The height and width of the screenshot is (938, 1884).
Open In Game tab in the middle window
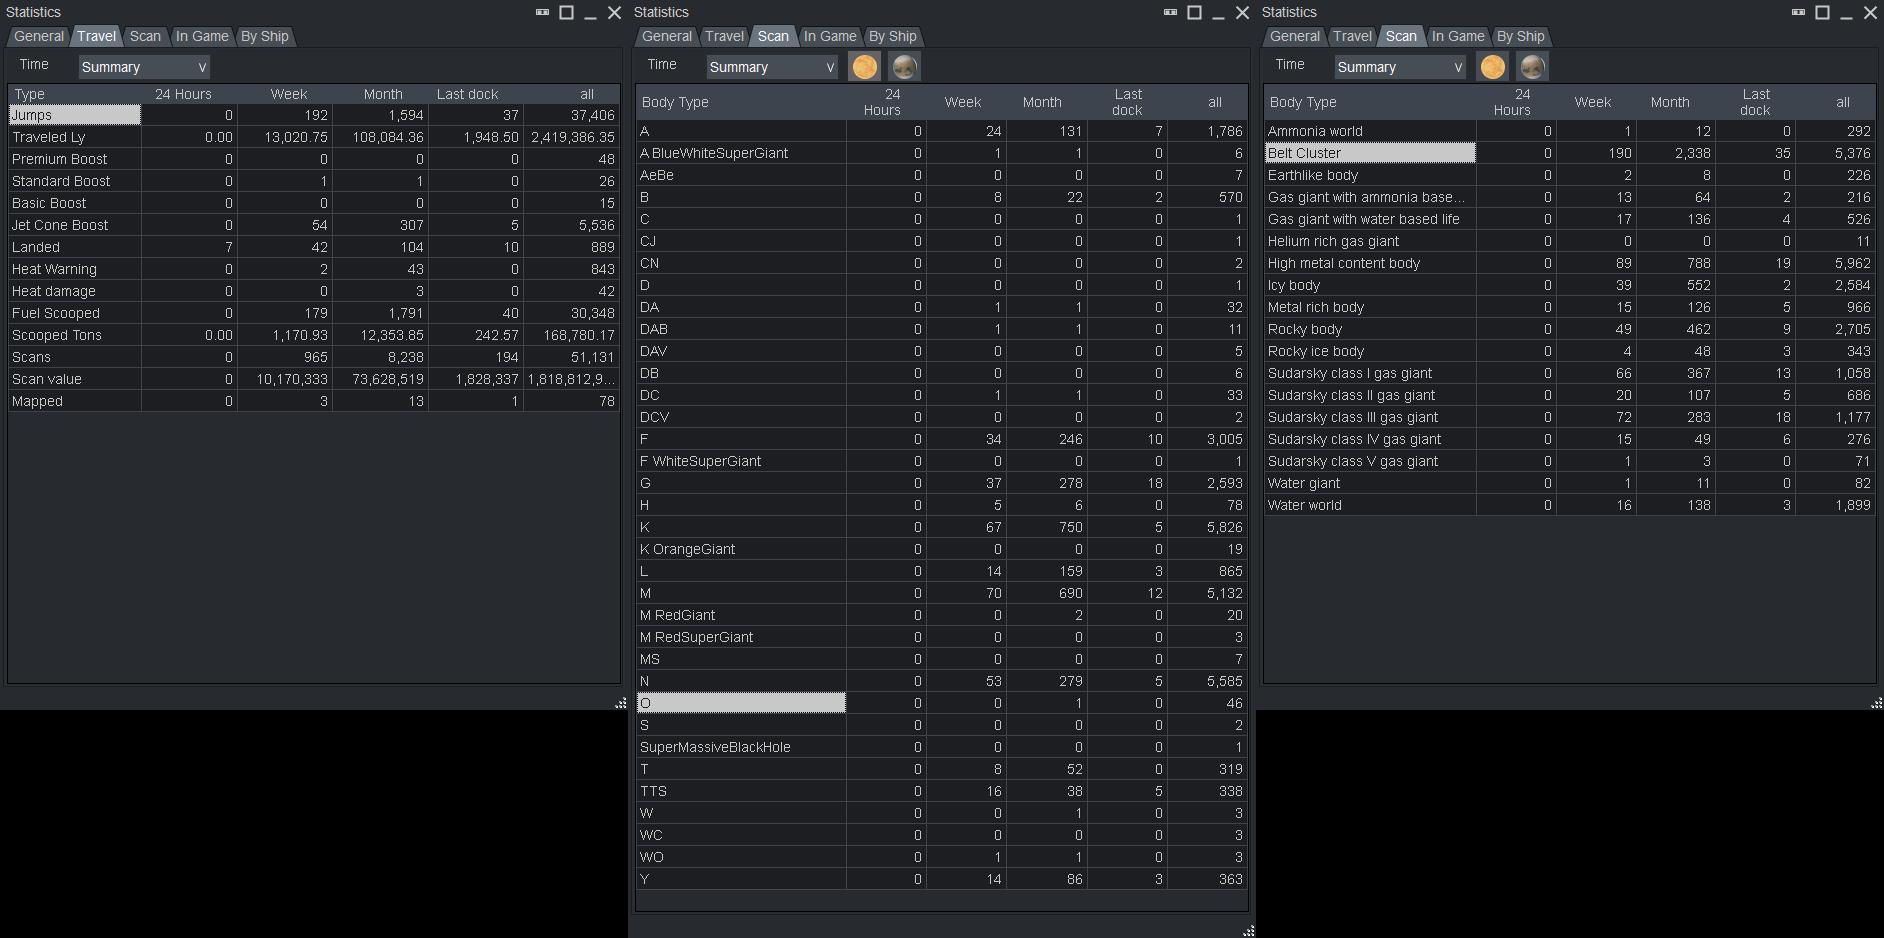pos(830,36)
